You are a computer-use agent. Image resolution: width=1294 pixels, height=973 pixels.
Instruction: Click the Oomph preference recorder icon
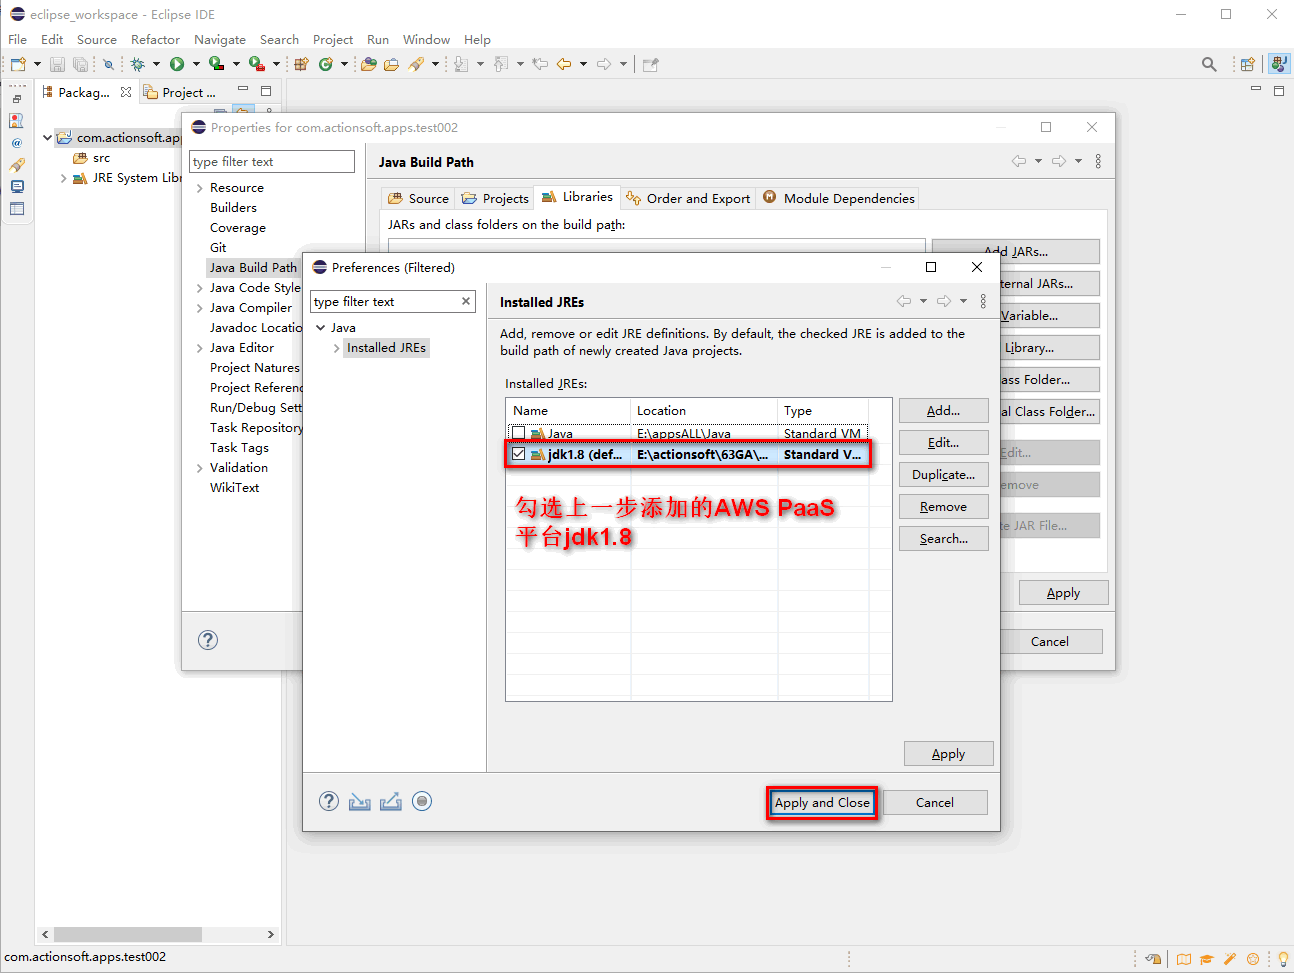422,802
